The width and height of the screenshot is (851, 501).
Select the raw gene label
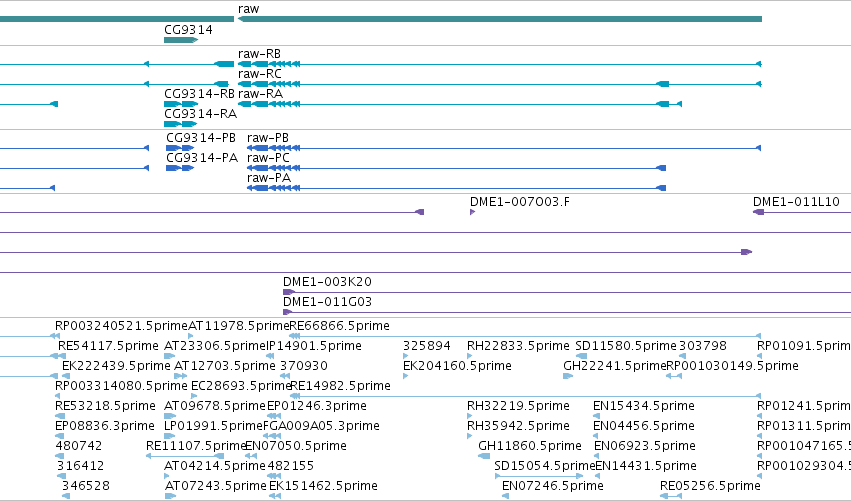click(249, 9)
